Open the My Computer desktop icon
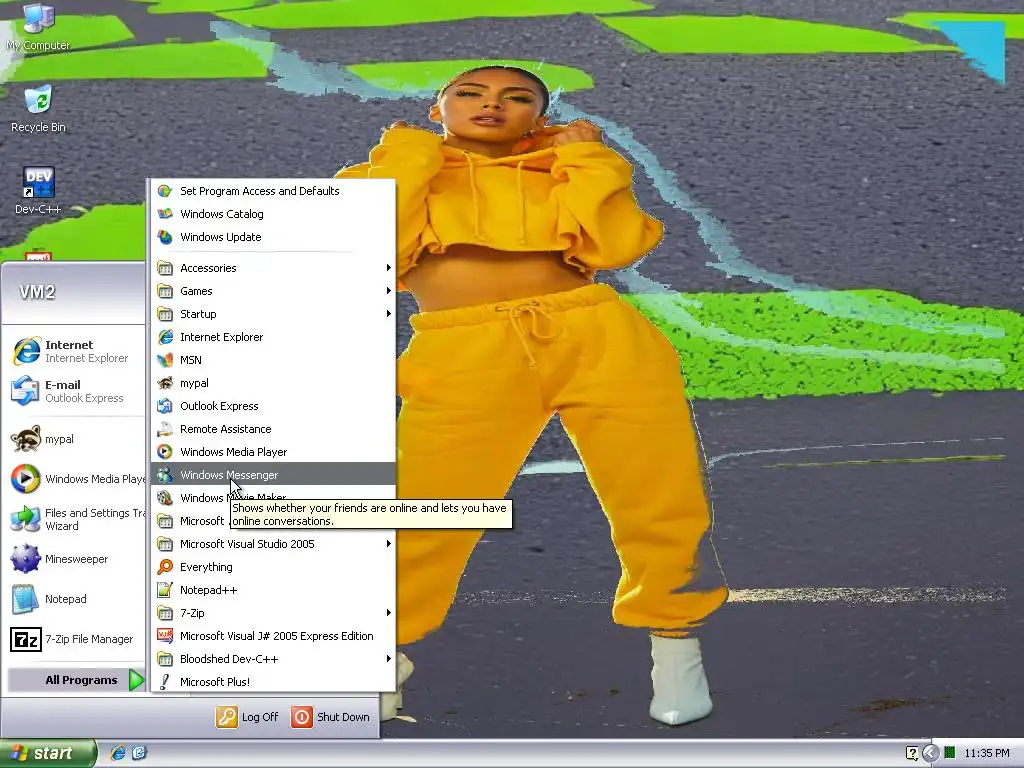 point(38,26)
